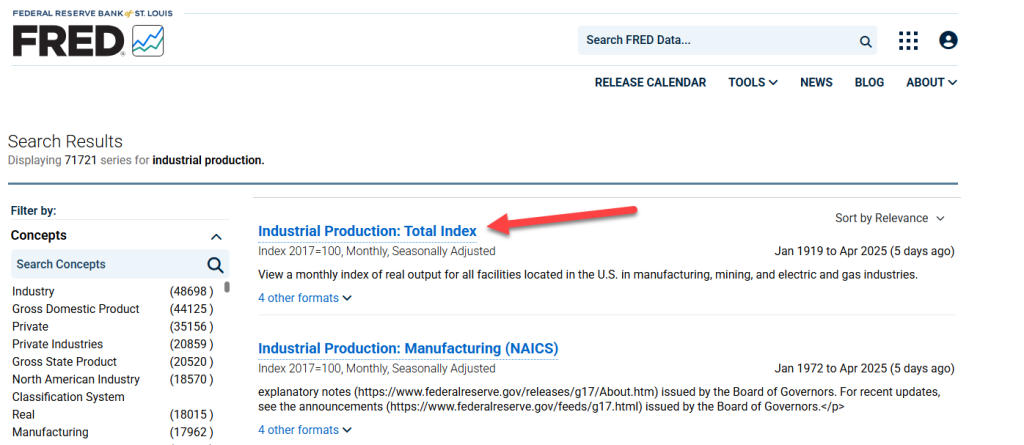Filter by Gross Domestic Product concept
1024x445 pixels.
76,308
